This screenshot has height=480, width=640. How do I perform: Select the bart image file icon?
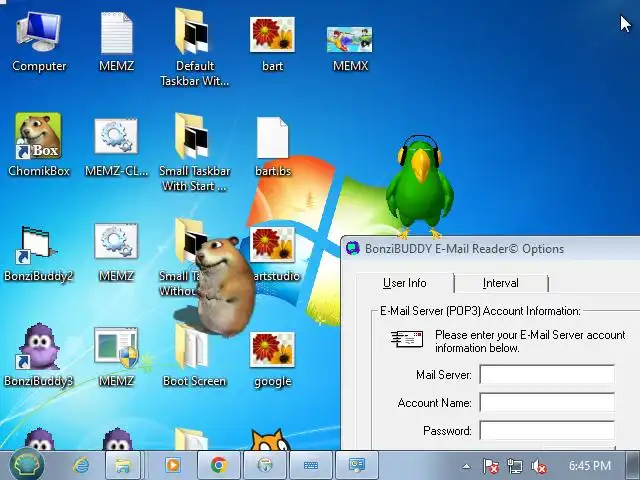[272, 43]
